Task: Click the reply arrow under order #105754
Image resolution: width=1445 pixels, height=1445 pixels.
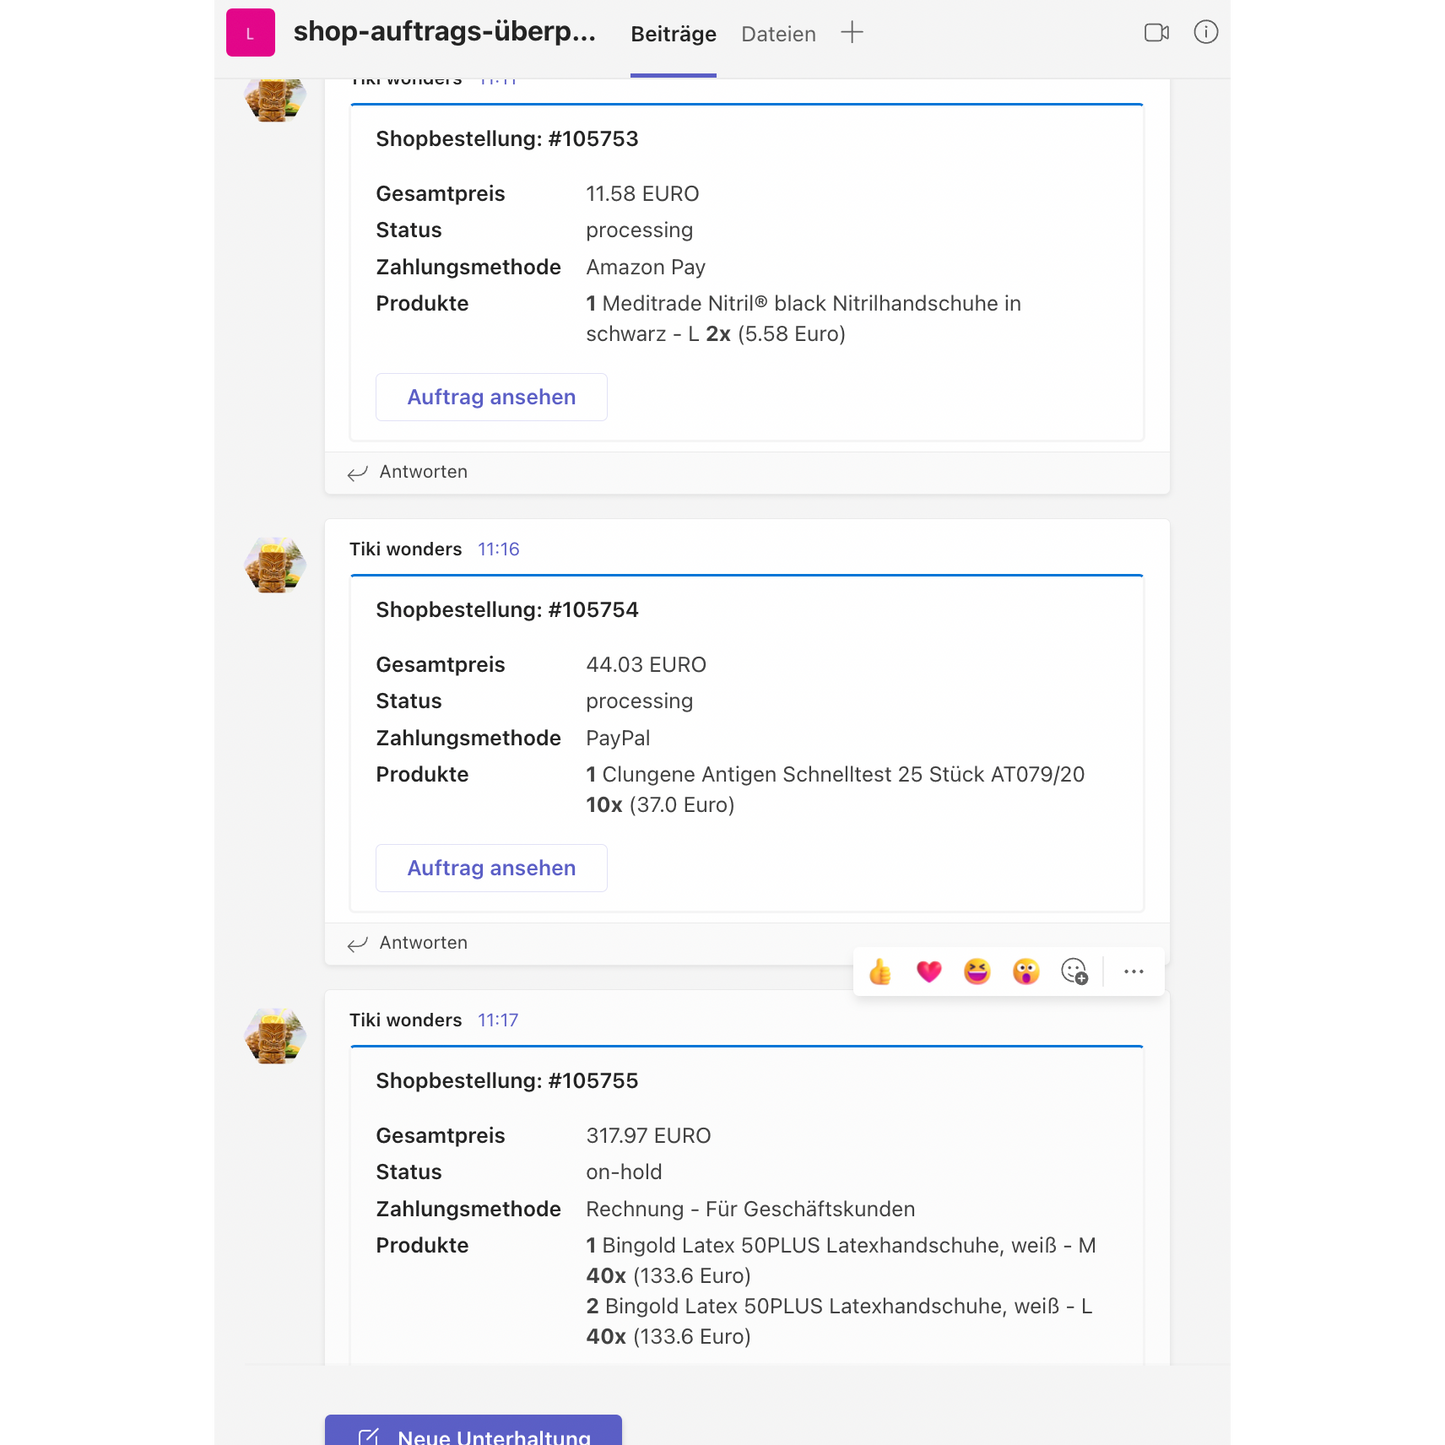Action: [358, 943]
